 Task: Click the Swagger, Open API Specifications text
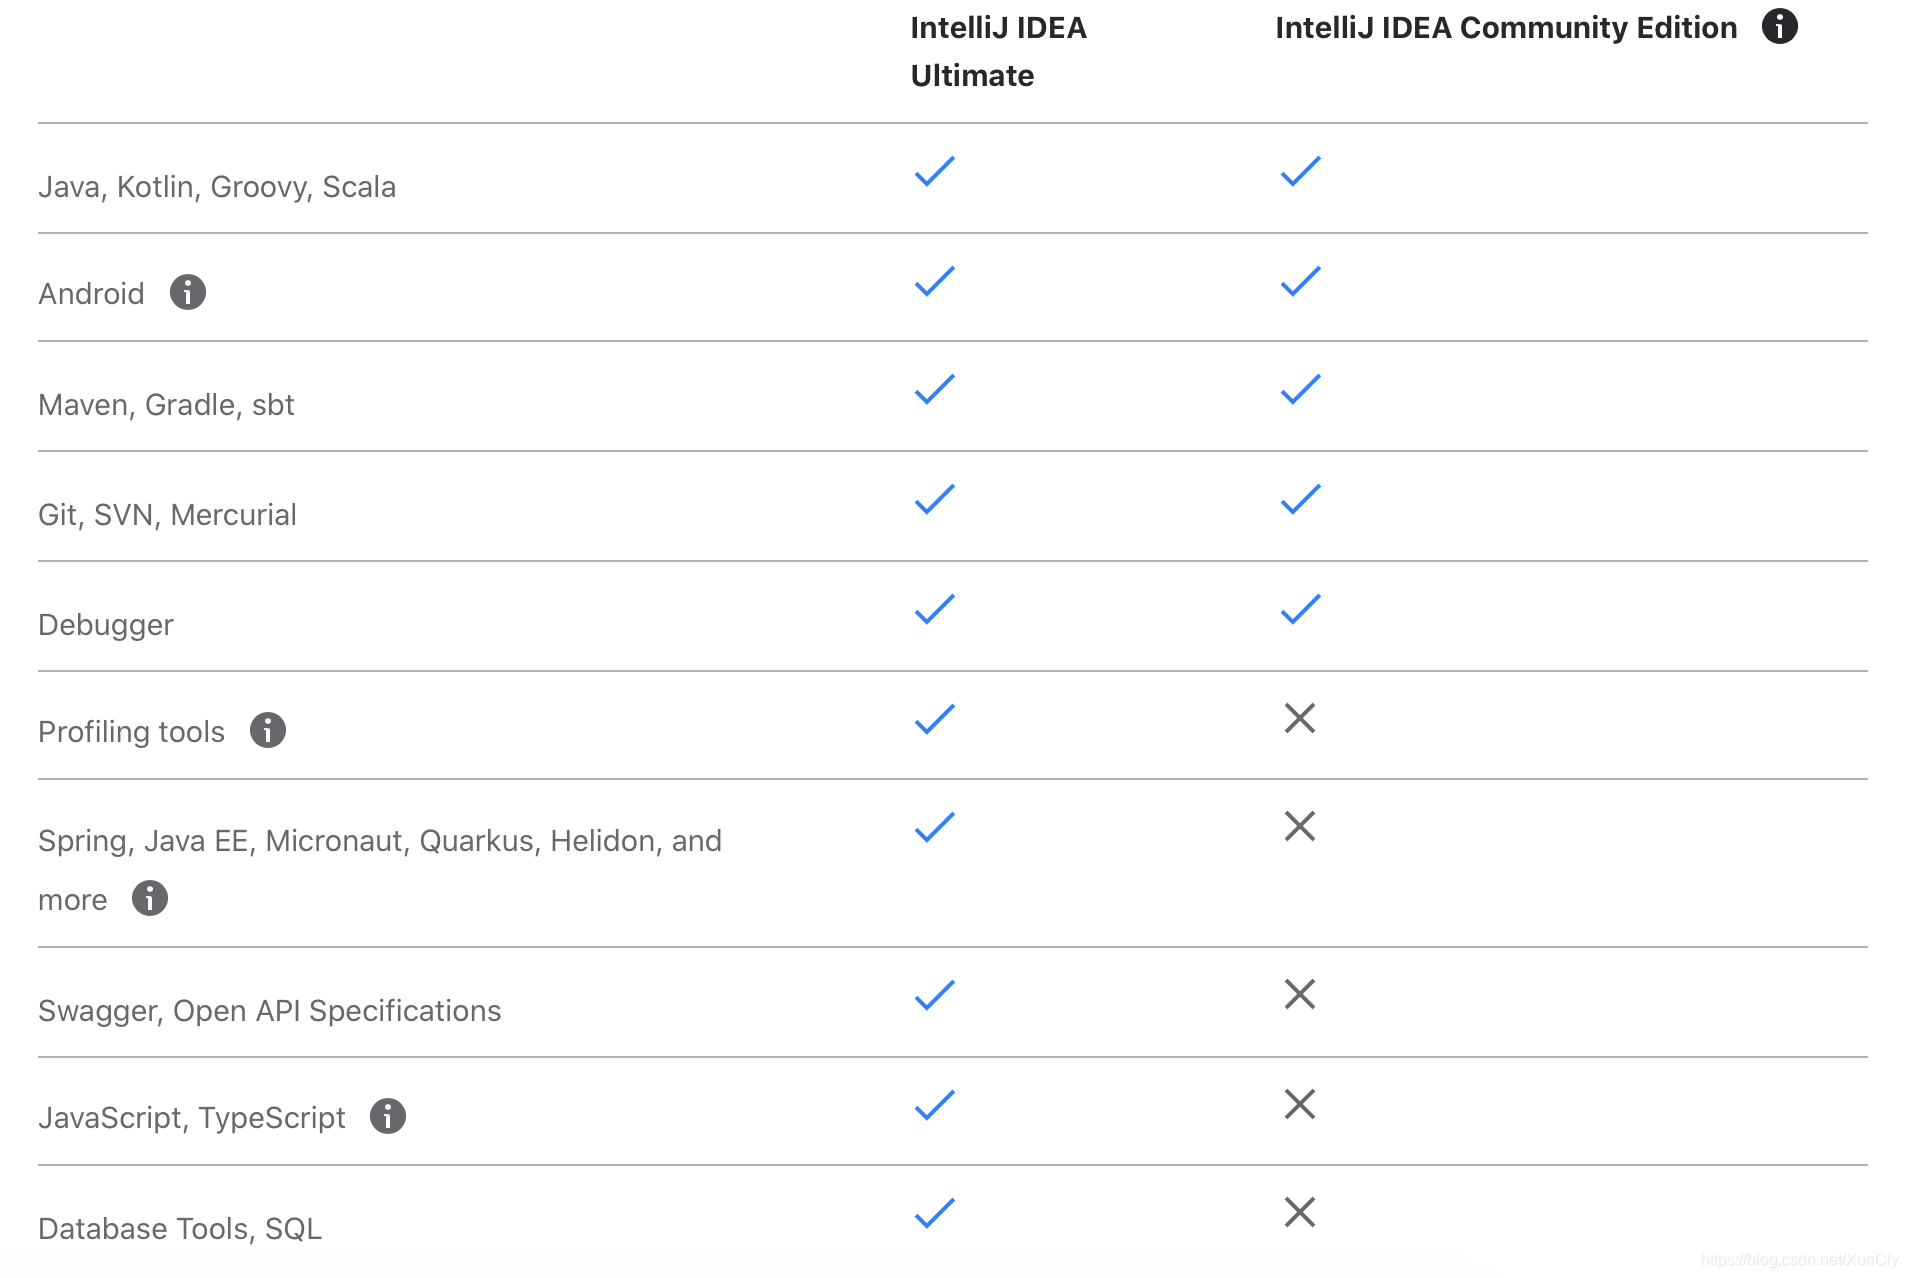pyautogui.click(x=269, y=1011)
